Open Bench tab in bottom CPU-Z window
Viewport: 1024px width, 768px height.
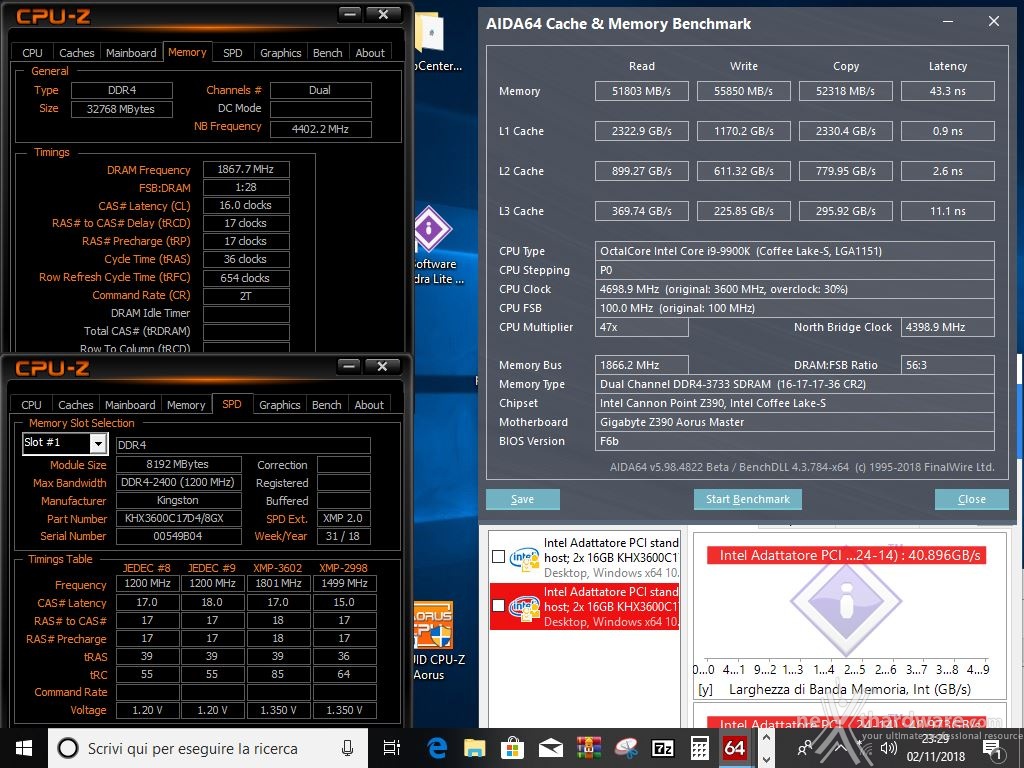click(x=327, y=405)
